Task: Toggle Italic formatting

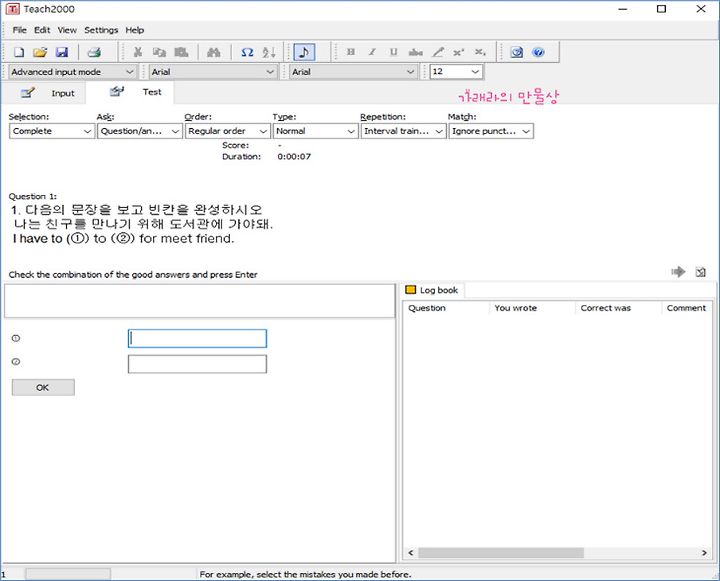Action: tap(372, 52)
